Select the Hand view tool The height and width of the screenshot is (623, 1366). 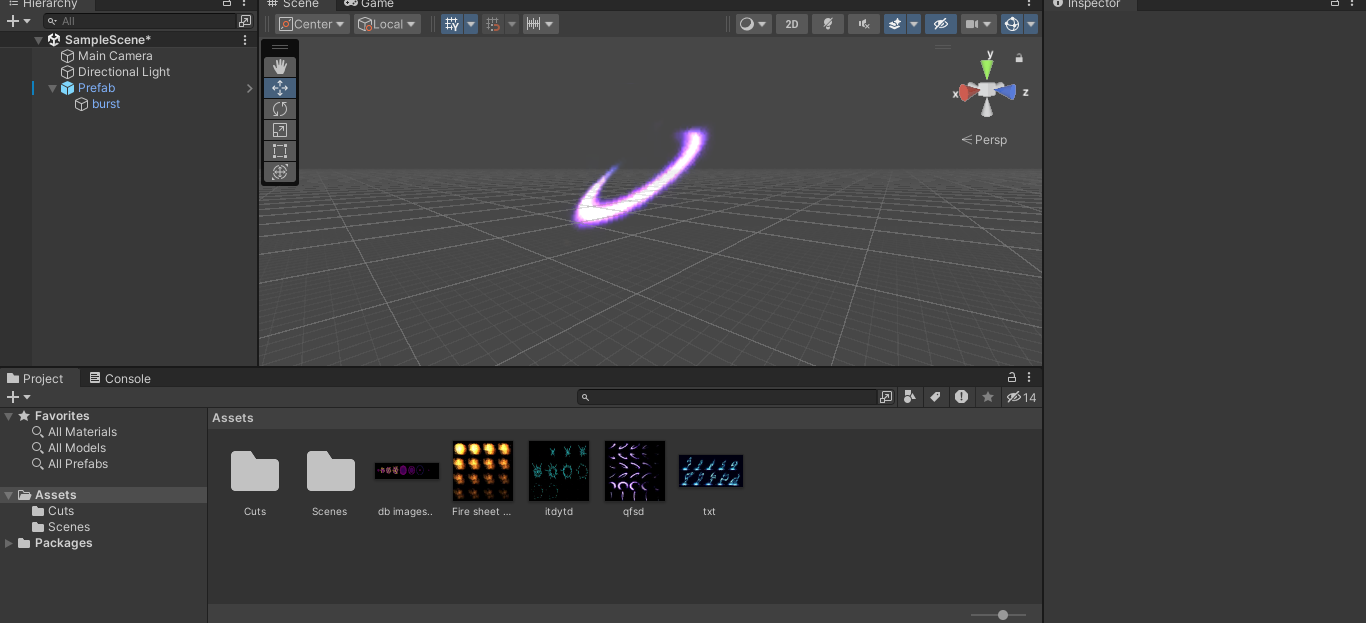point(280,67)
